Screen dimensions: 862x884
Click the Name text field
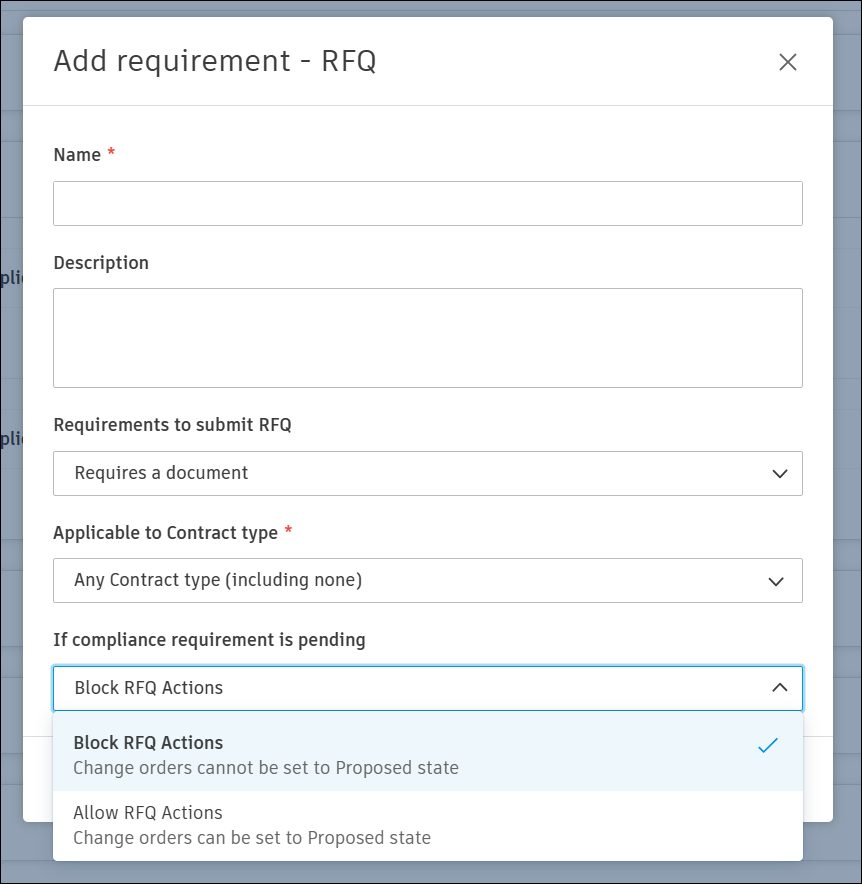427,203
